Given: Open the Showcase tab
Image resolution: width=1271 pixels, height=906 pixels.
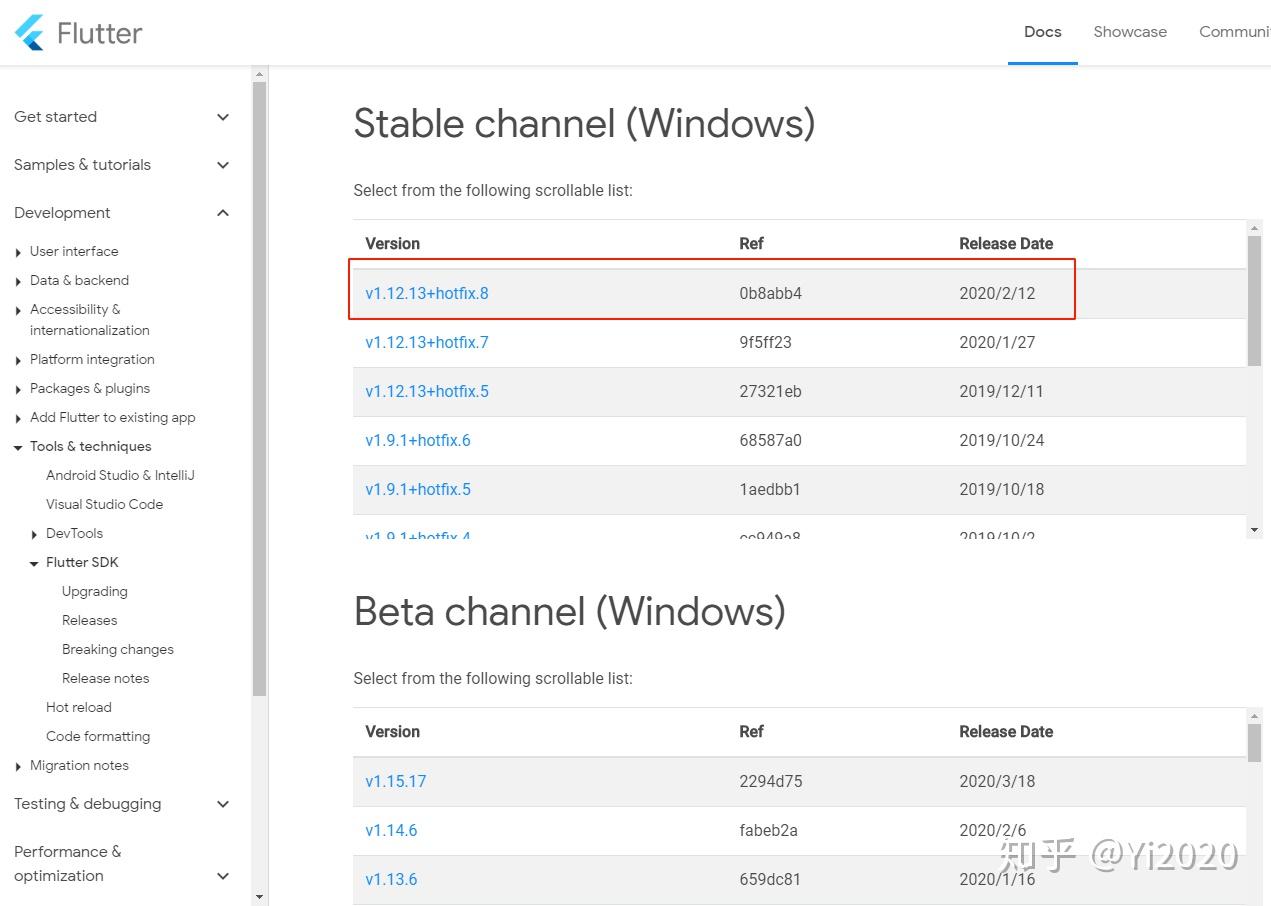Looking at the screenshot, I should [x=1130, y=32].
